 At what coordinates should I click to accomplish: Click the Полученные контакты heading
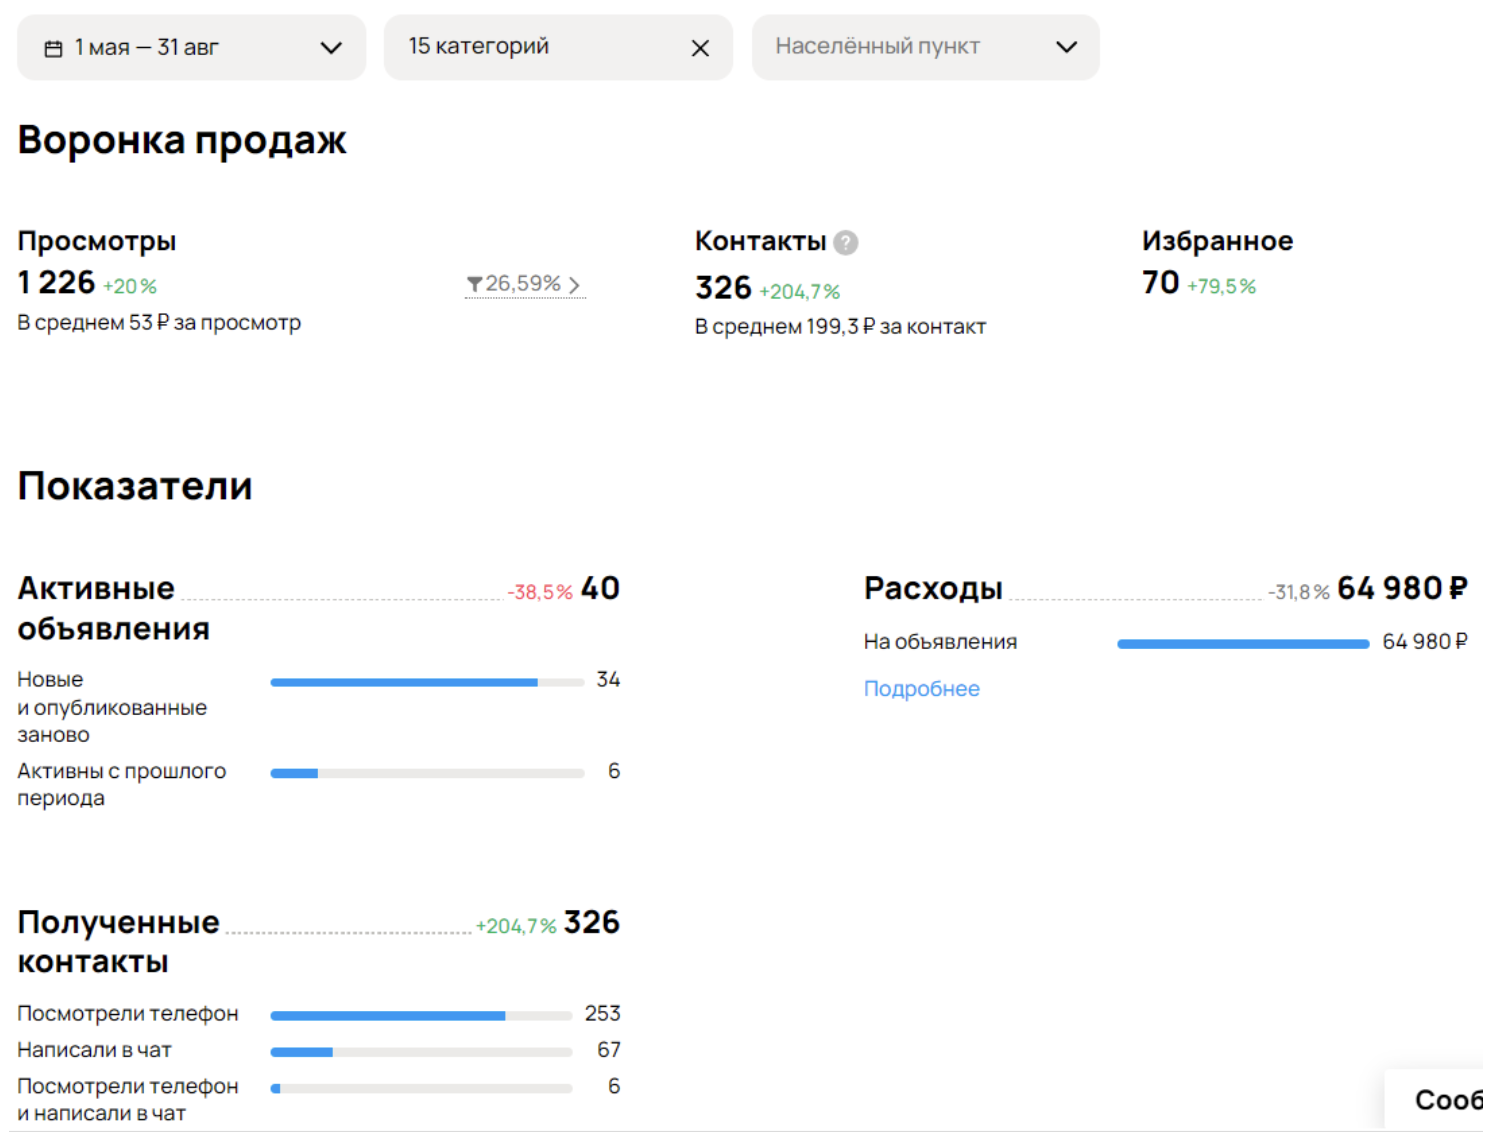[x=118, y=941]
